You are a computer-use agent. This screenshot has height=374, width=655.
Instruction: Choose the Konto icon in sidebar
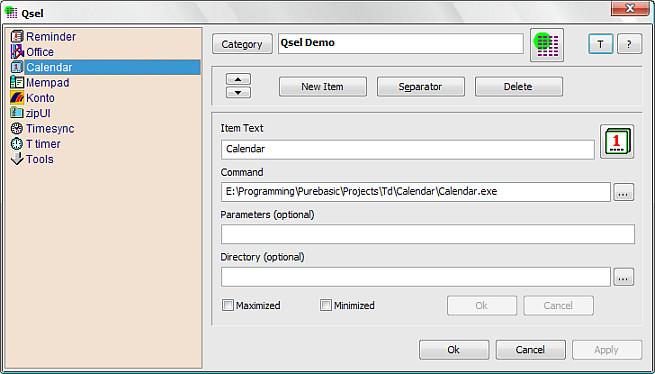(x=17, y=98)
